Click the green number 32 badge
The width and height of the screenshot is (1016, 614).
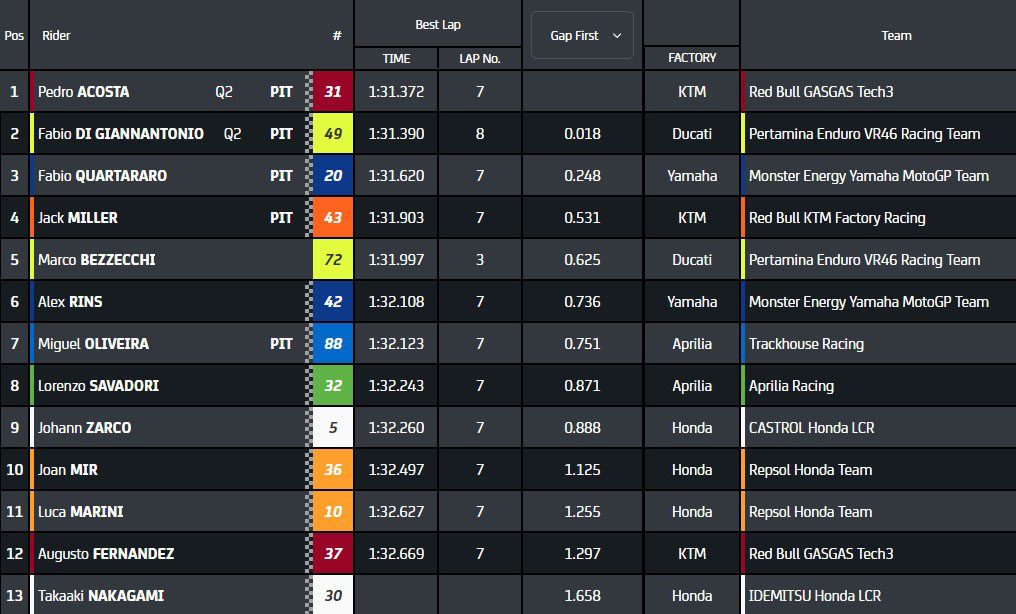[x=333, y=385]
